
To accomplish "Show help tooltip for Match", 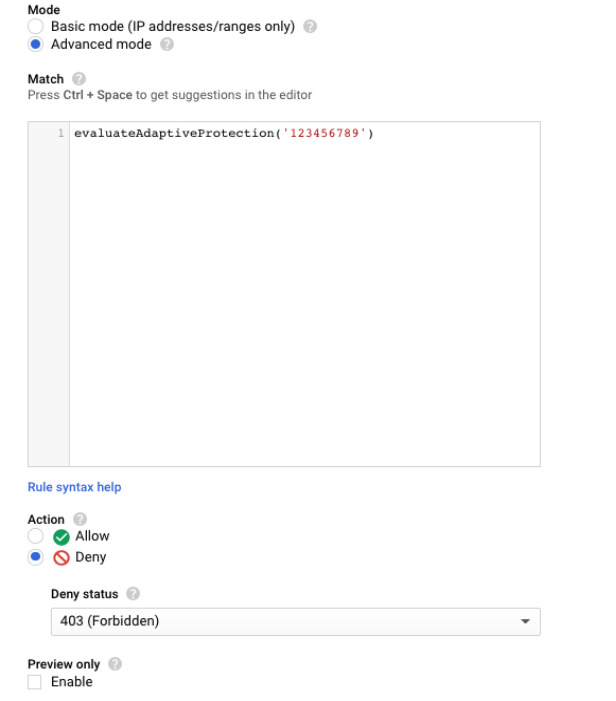I will [x=79, y=79].
